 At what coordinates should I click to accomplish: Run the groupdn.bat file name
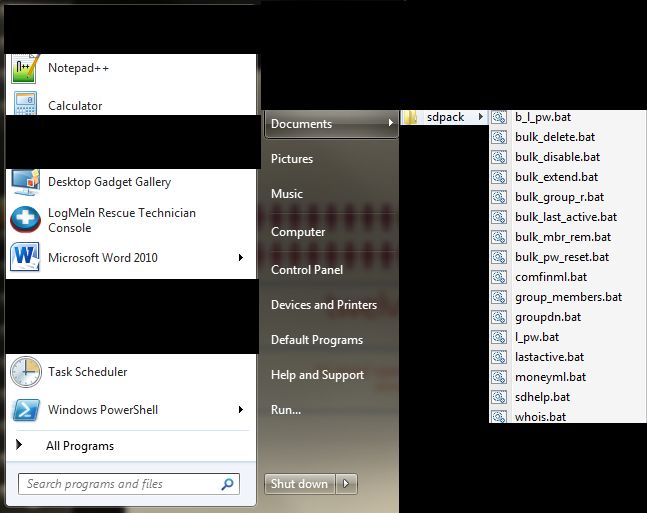(548, 317)
